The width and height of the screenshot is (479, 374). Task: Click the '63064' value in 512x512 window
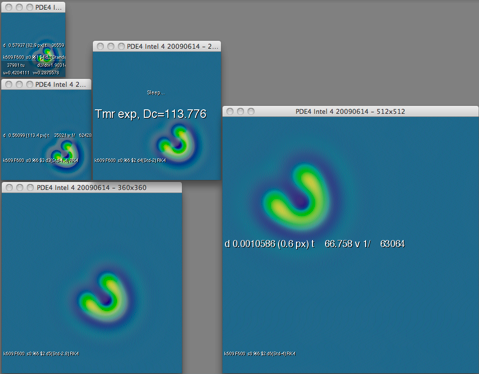tap(392, 244)
